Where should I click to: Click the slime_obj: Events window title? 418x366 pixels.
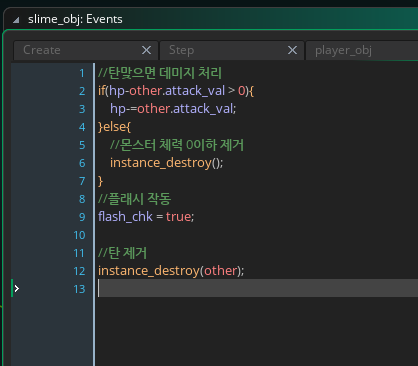click(x=75, y=19)
